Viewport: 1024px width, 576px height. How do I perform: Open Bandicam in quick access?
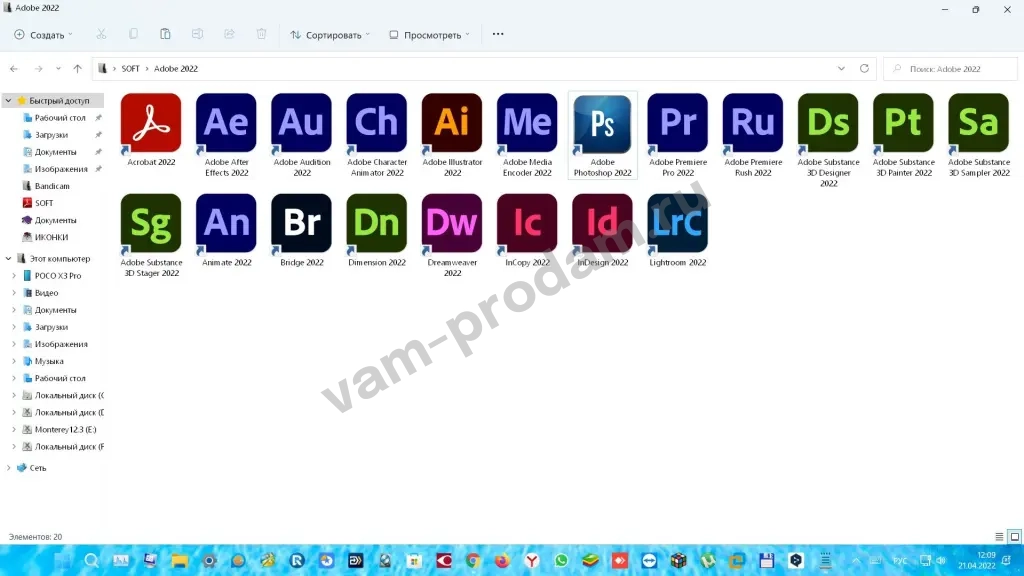click(x=52, y=186)
